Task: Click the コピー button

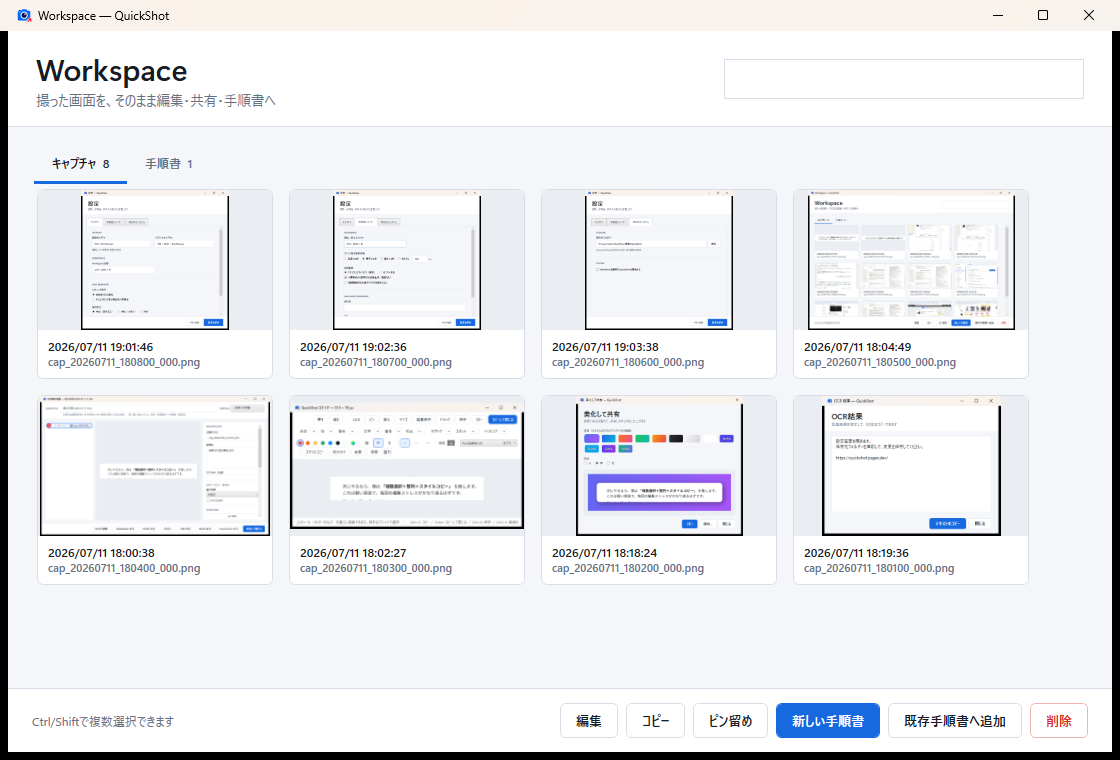Action: point(655,721)
